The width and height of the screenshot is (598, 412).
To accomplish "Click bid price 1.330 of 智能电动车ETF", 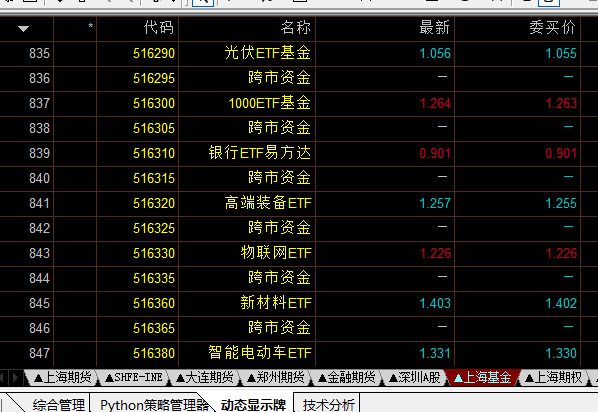I will (561, 353).
